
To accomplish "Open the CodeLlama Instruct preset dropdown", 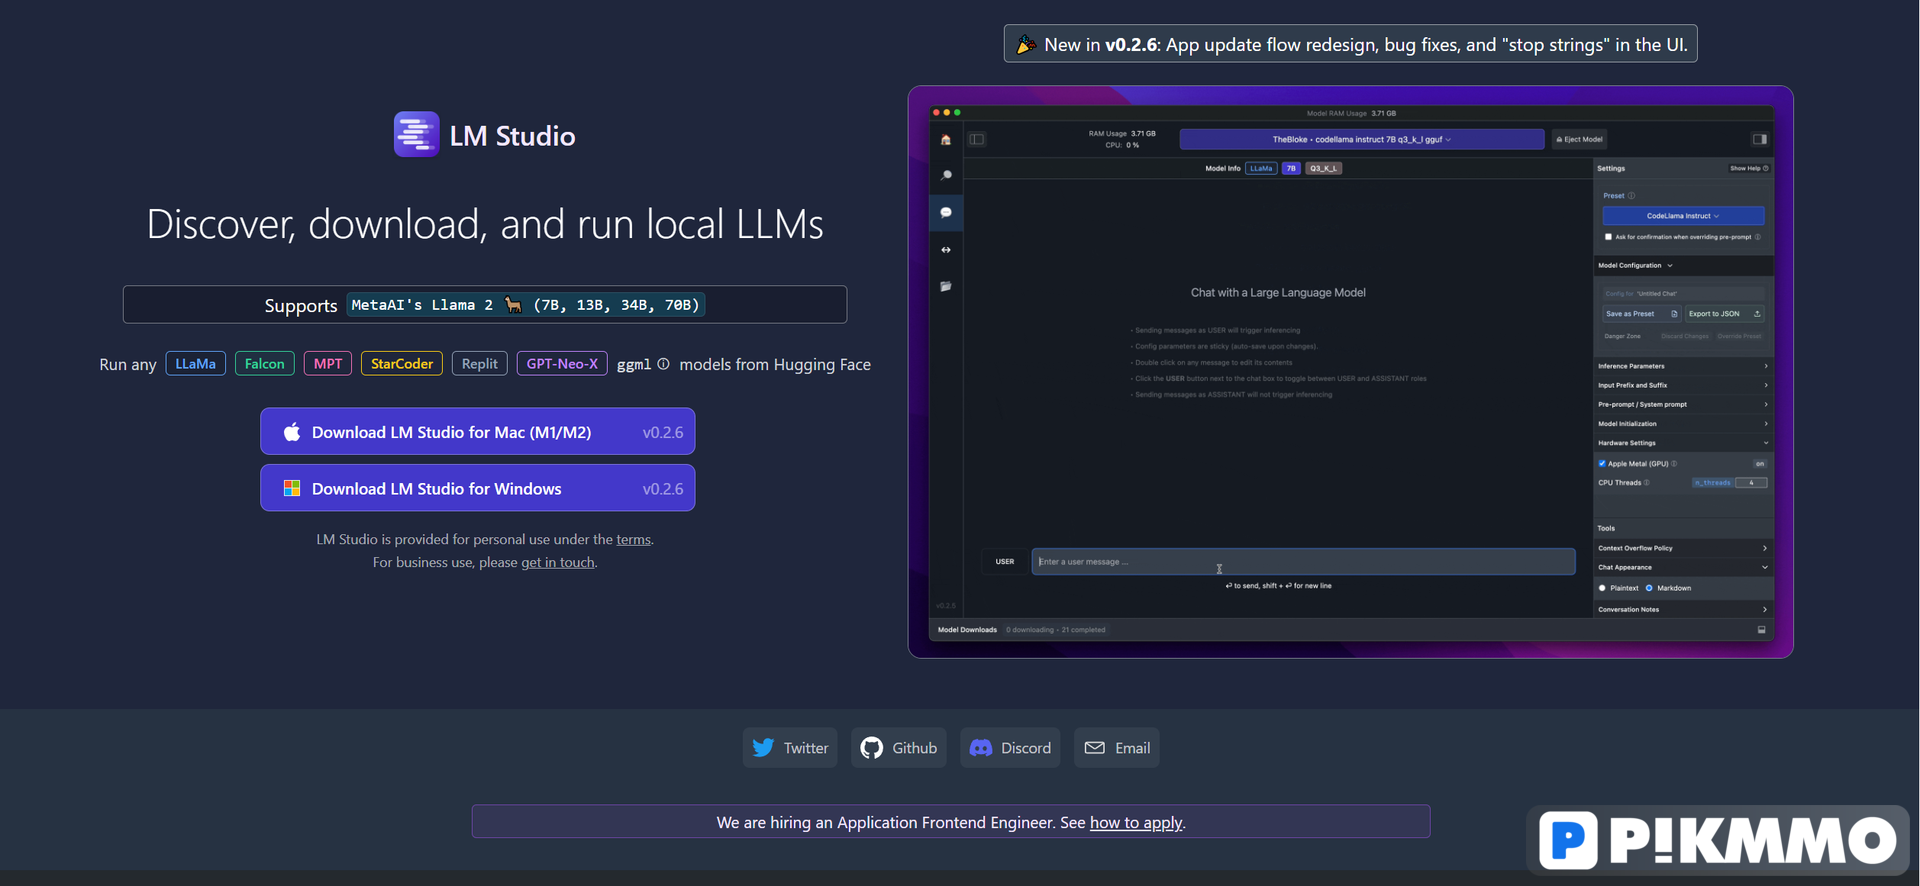I will click(x=1683, y=216).
